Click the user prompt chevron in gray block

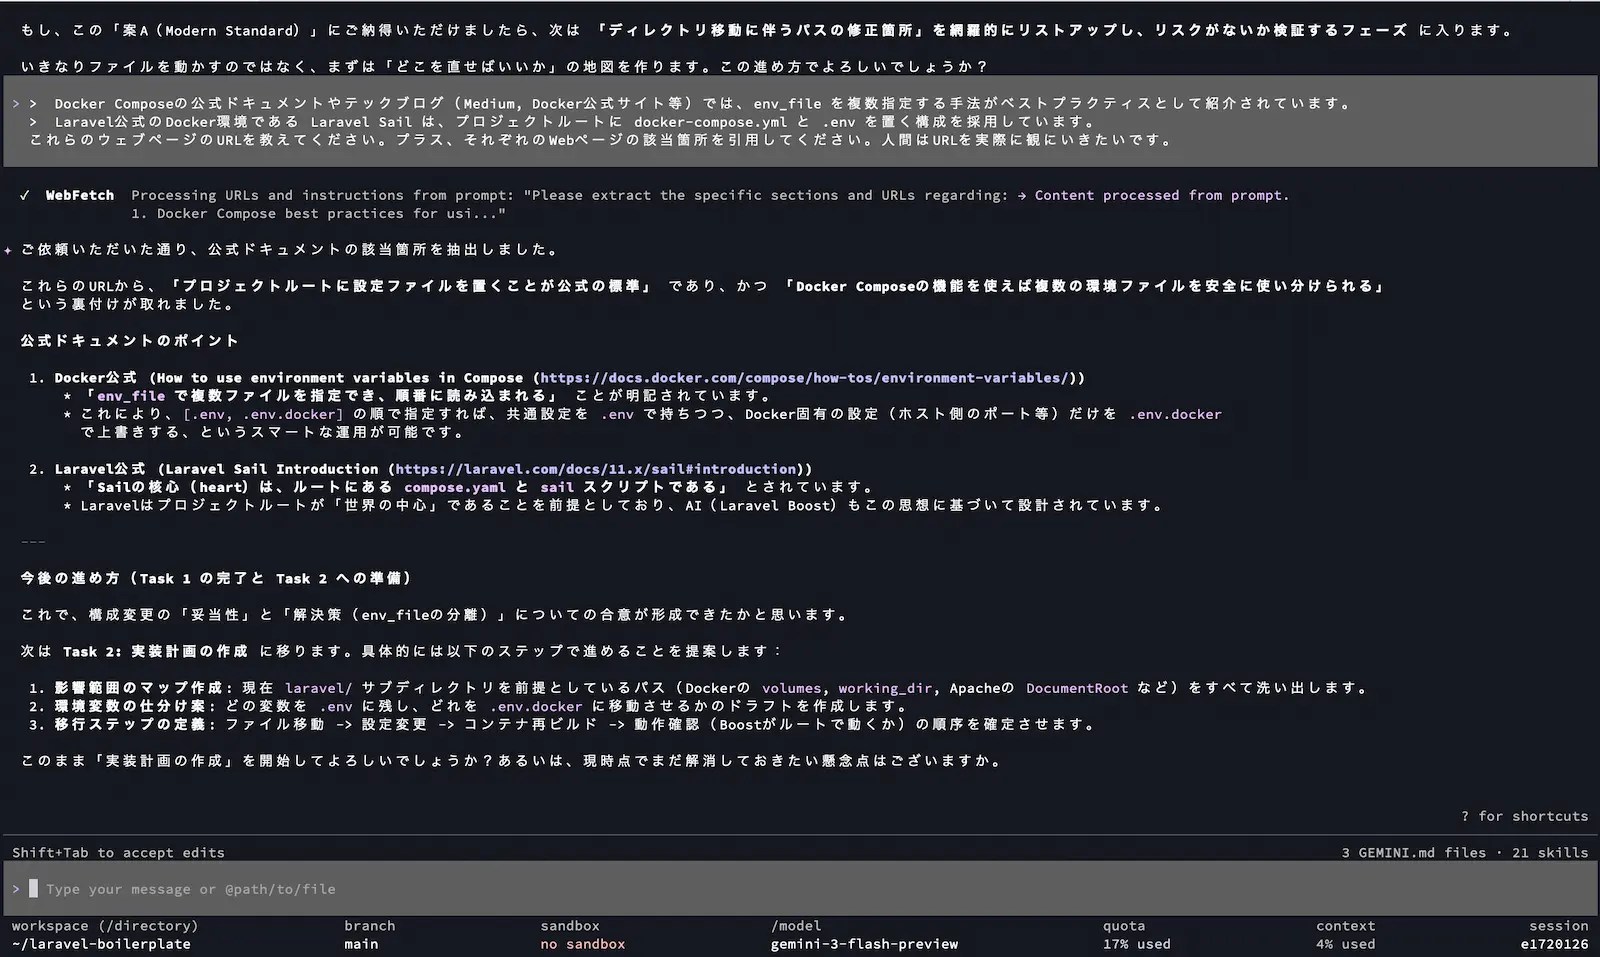16,103
